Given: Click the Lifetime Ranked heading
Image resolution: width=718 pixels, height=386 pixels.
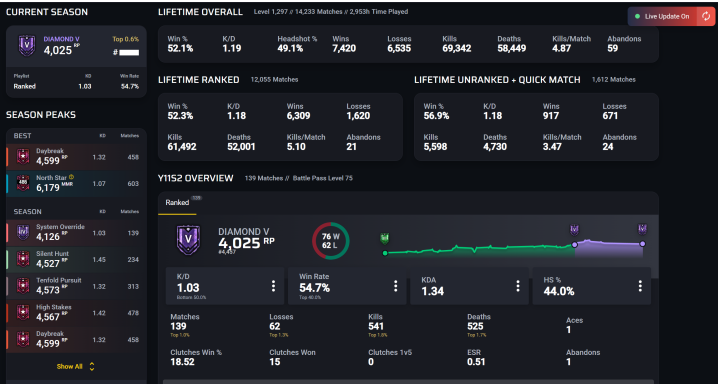Looking at the screenshot, I should tap(199, 80).
